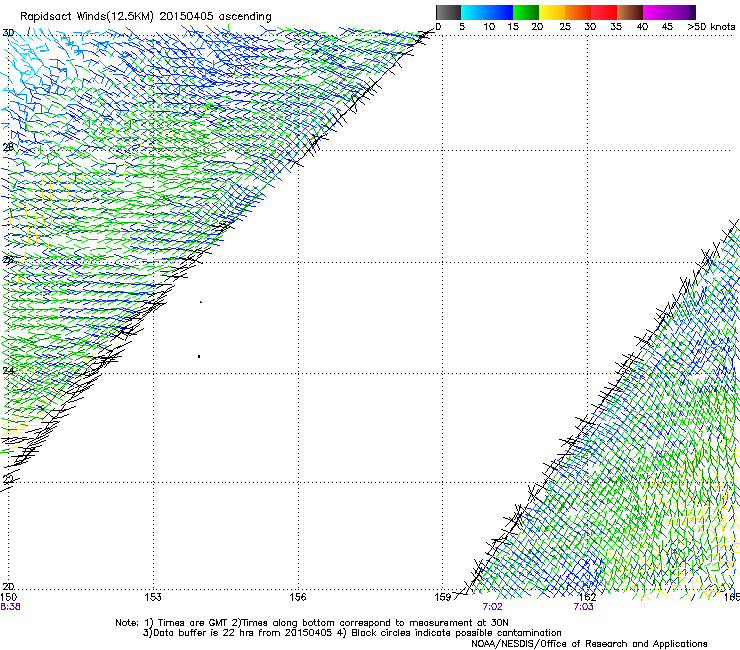Click the purple time stamp '7:02'
This screenshot has height=650, width=740.
[x=492, y=607]
